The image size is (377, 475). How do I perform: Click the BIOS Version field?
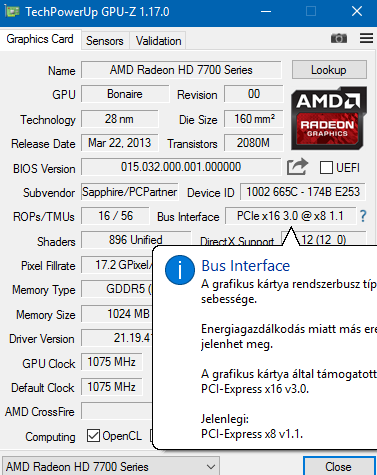tap(181, 167)
